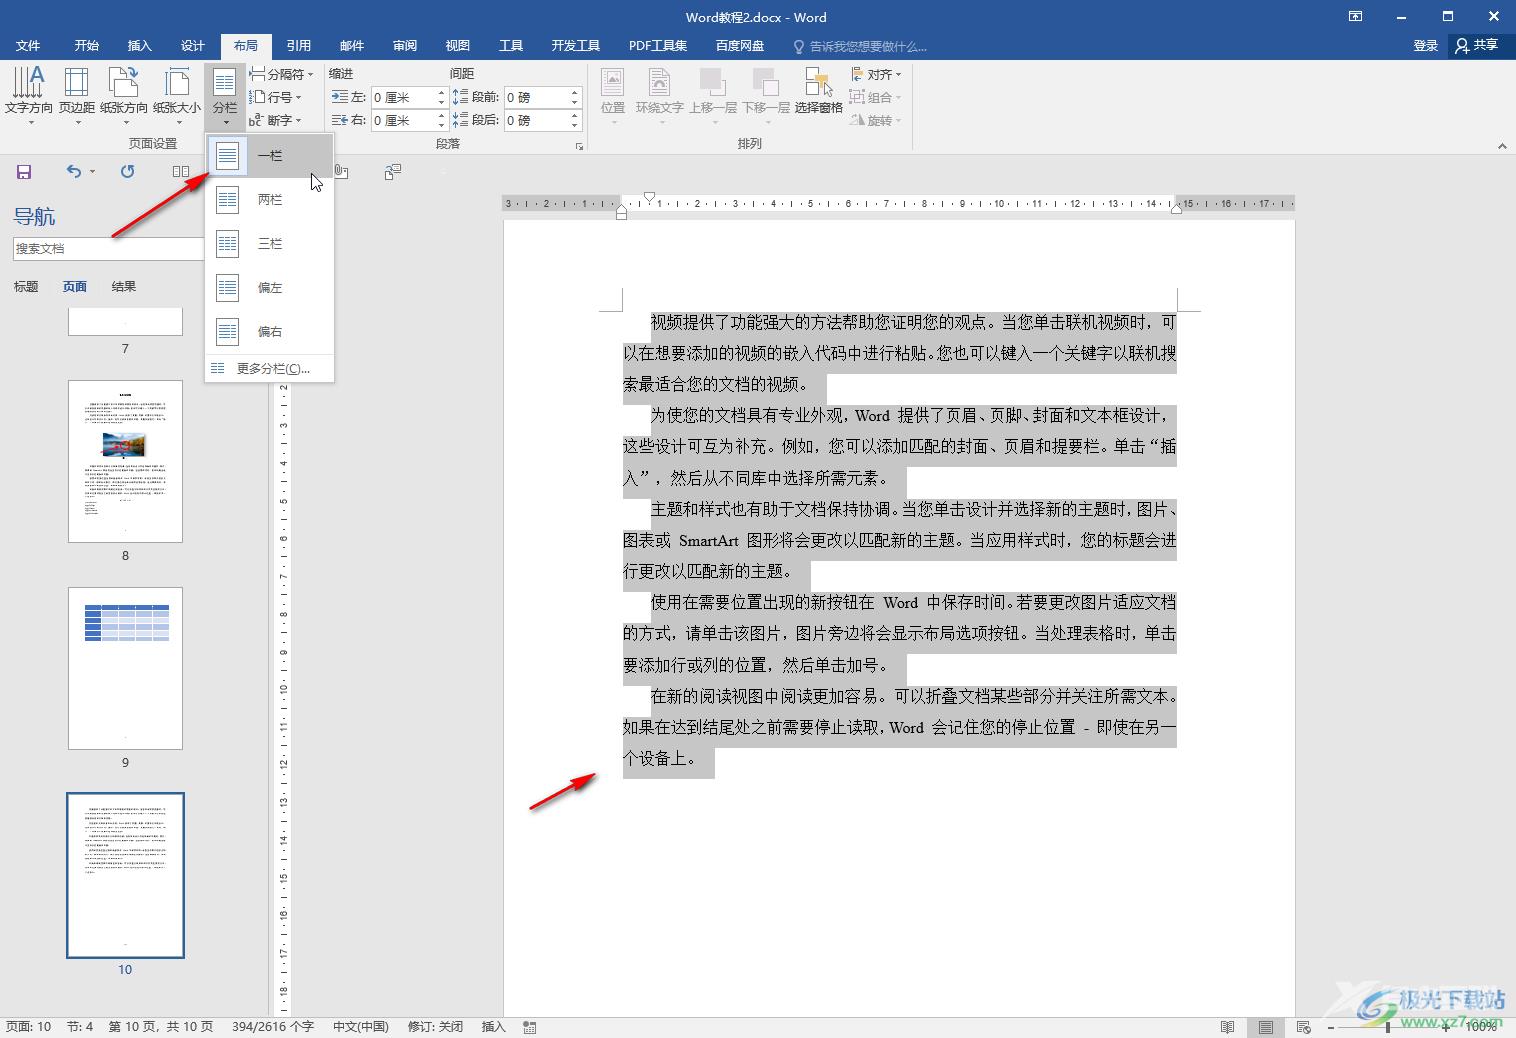
Task: Switch to the 插入 insert tab
Action: [140, 46]
